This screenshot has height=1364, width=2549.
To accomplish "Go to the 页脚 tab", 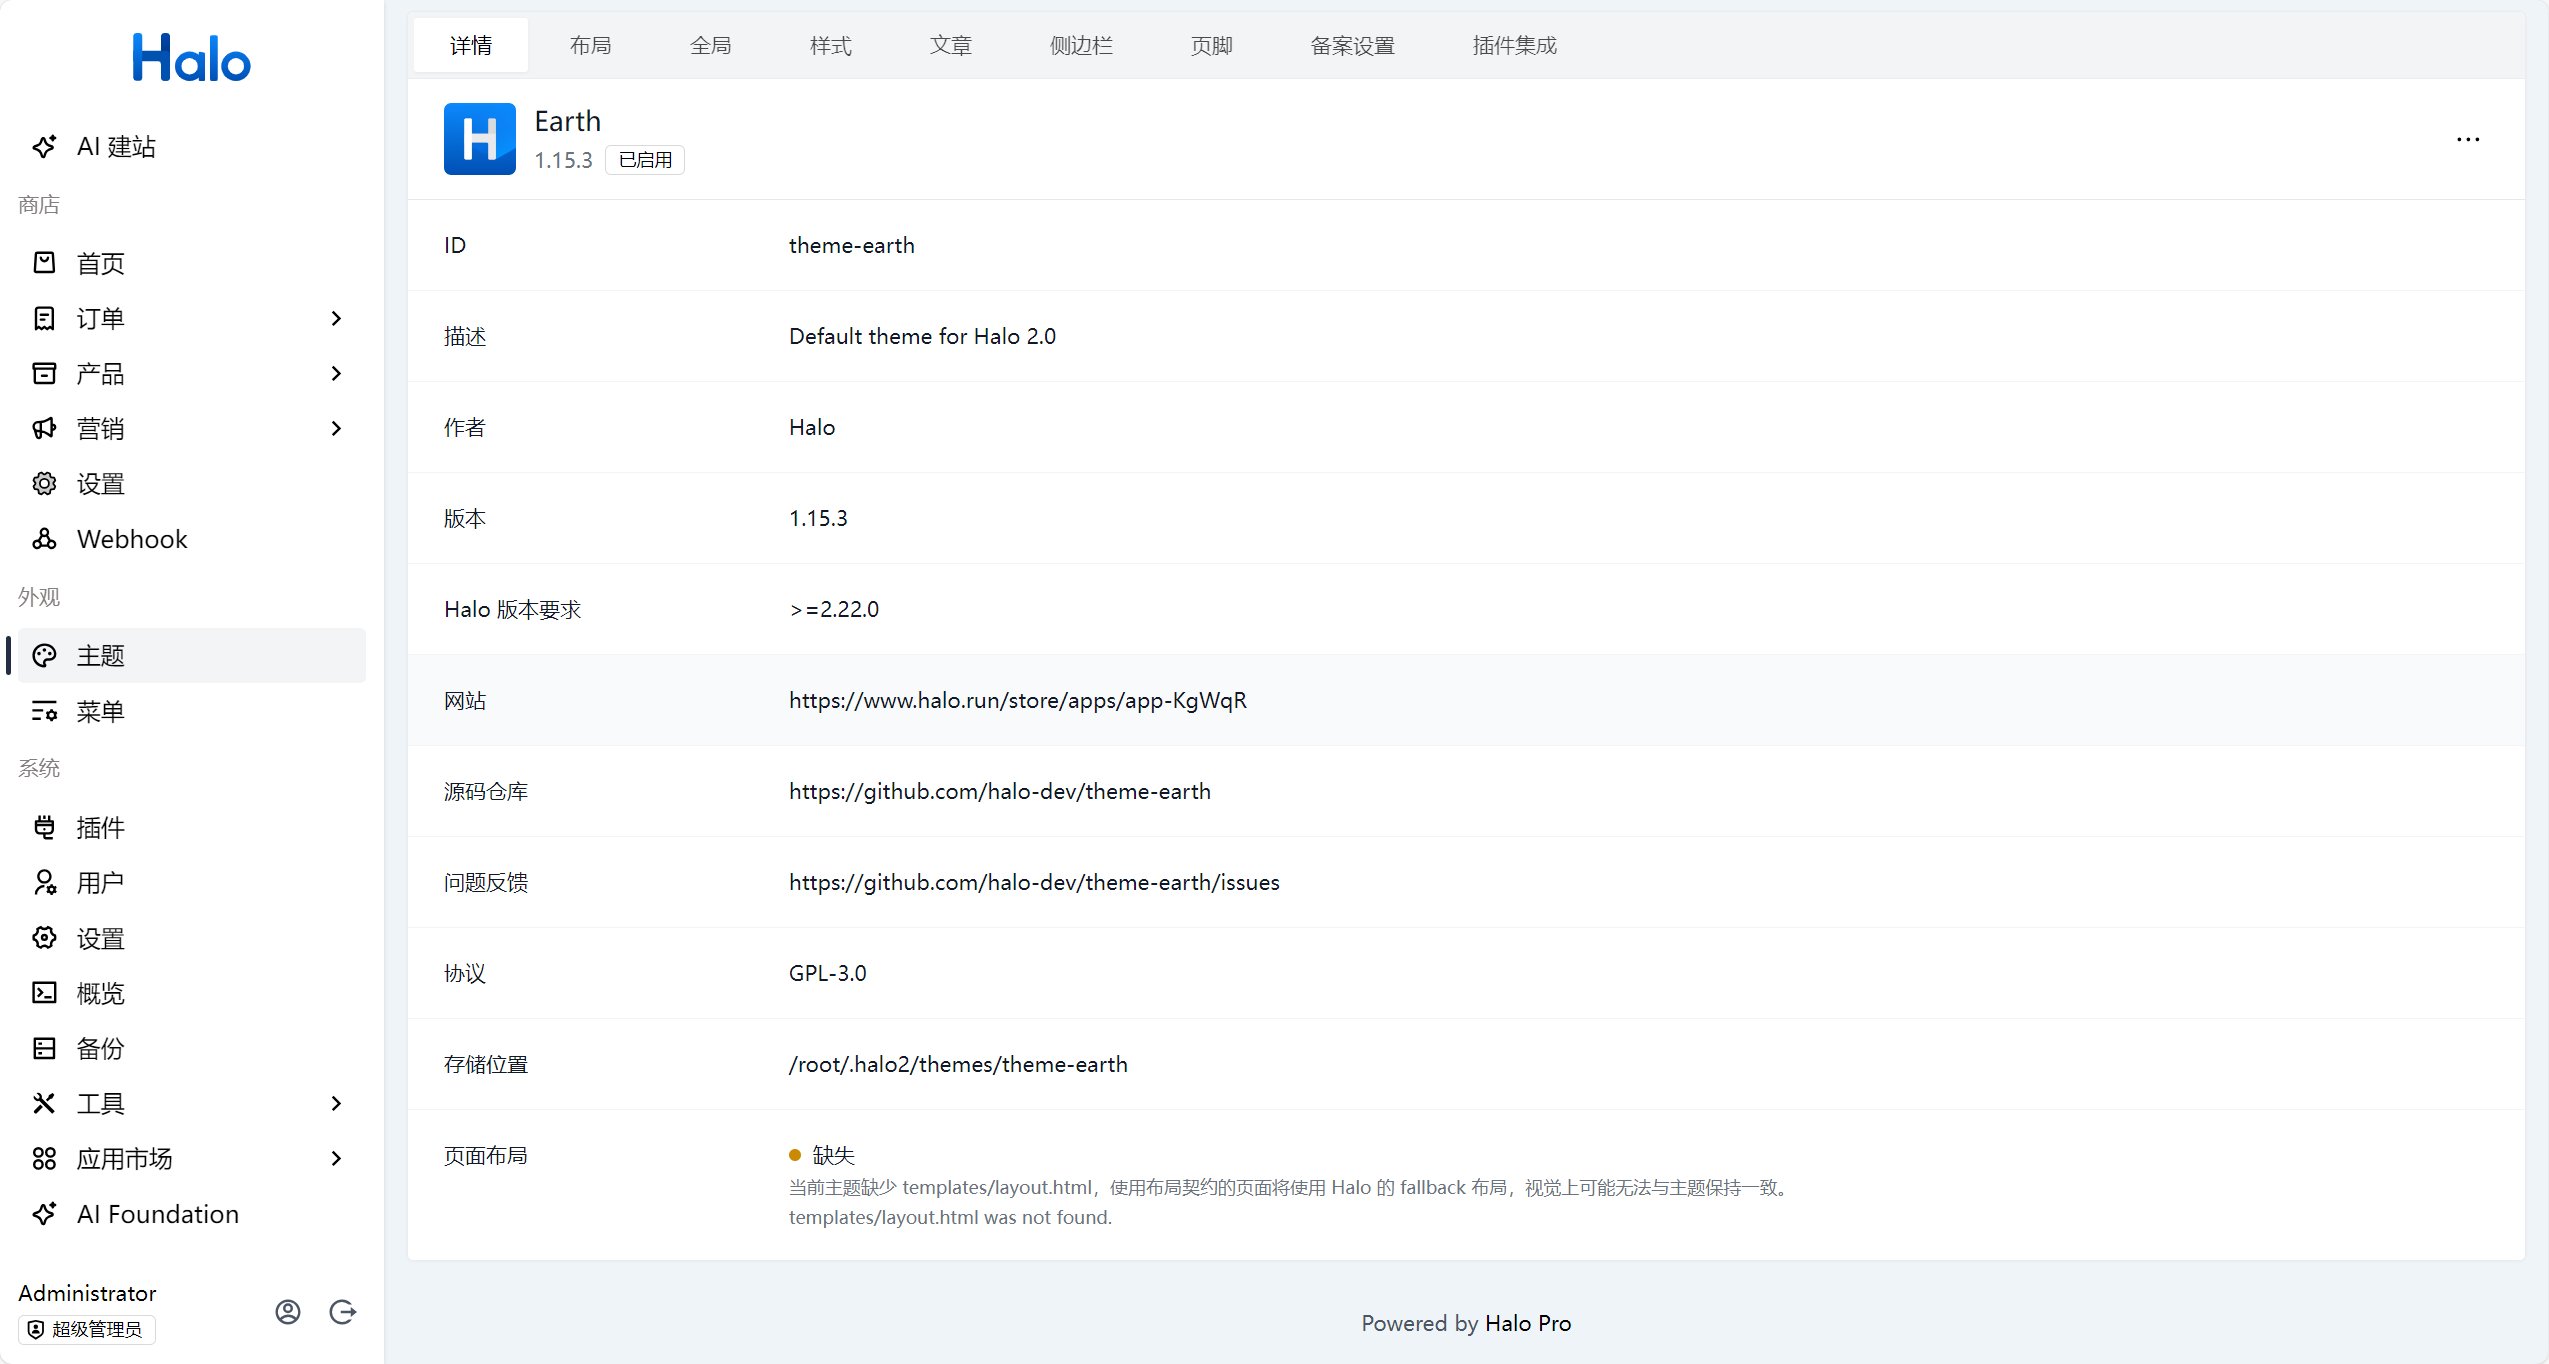I will pyautogui.click(x=1212, y=45).
